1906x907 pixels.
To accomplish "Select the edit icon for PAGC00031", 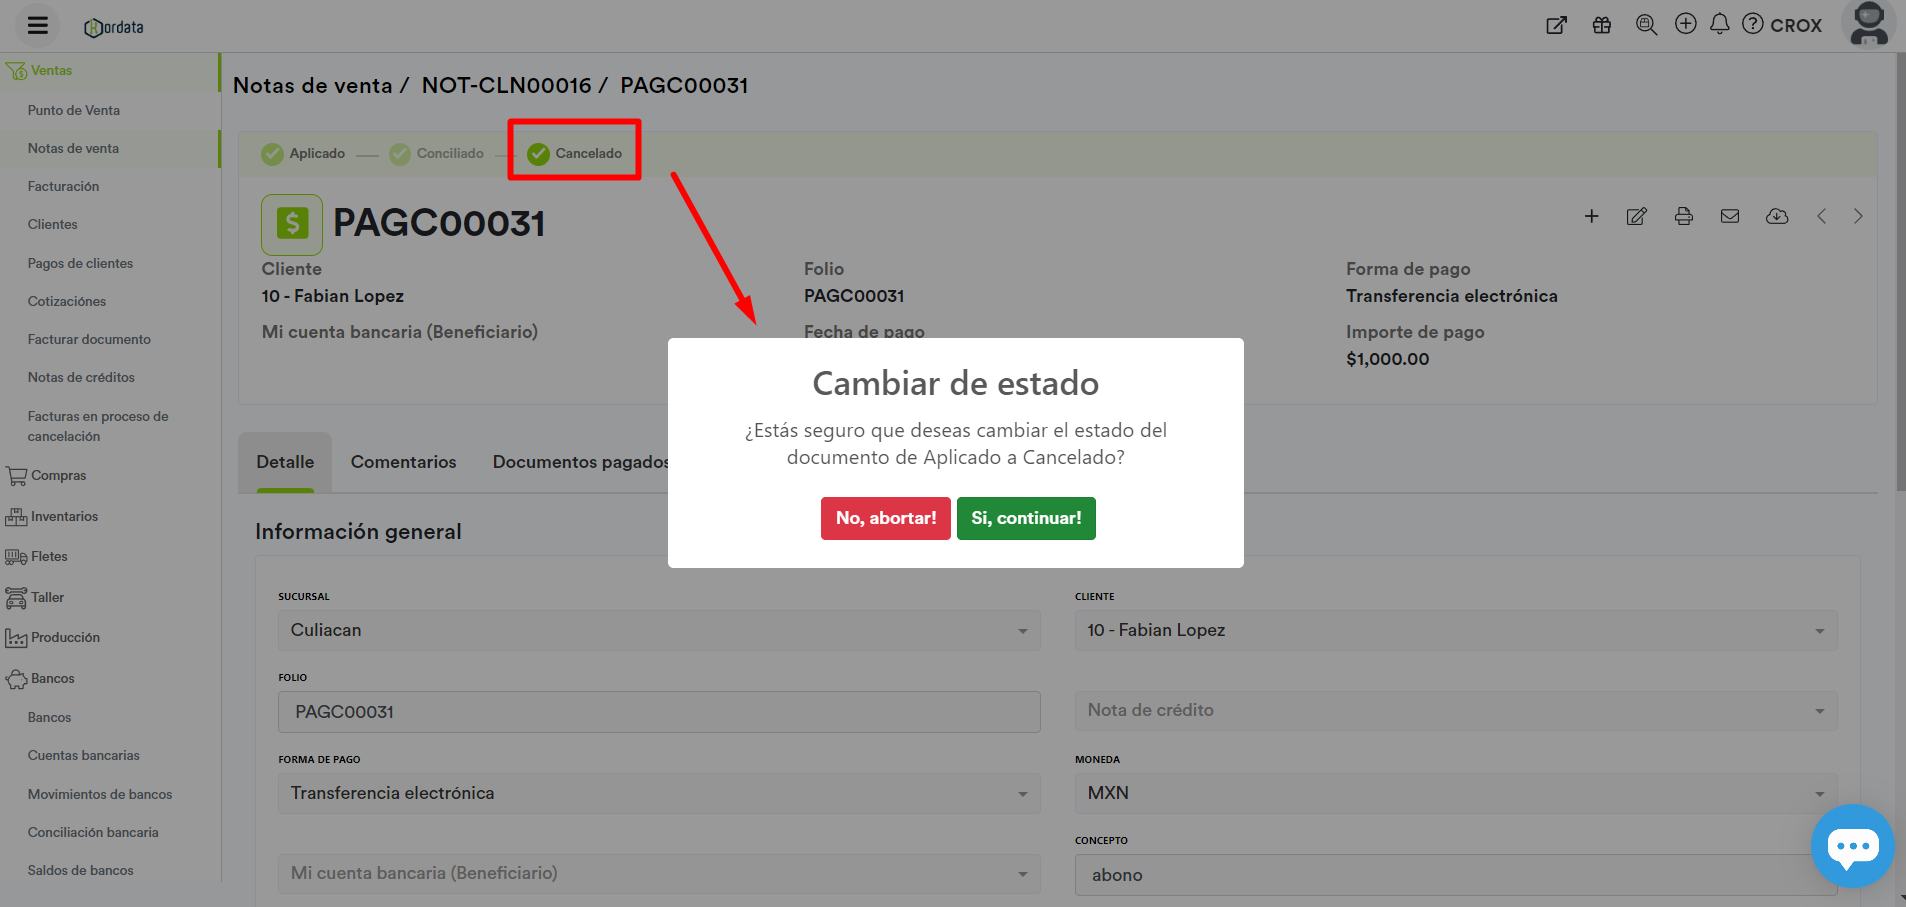I will click(1637, 216).
